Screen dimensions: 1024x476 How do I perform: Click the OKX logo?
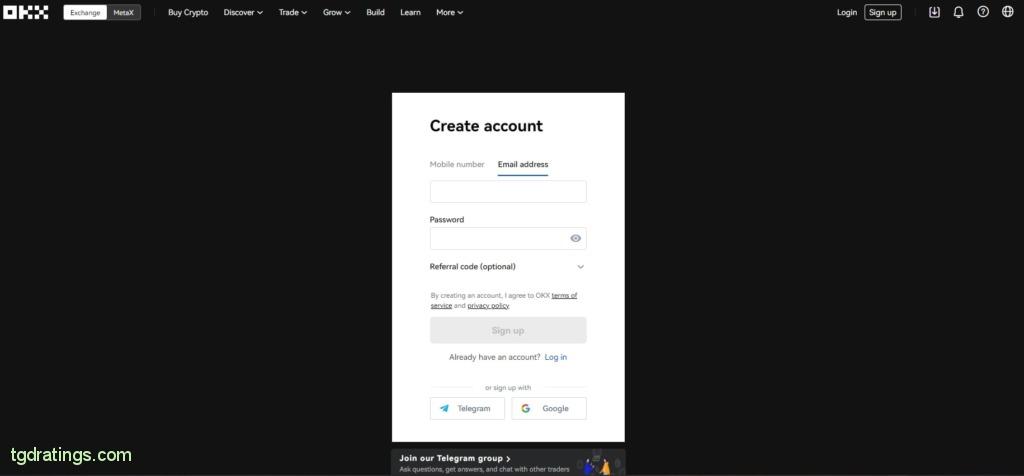click(25, 12)
